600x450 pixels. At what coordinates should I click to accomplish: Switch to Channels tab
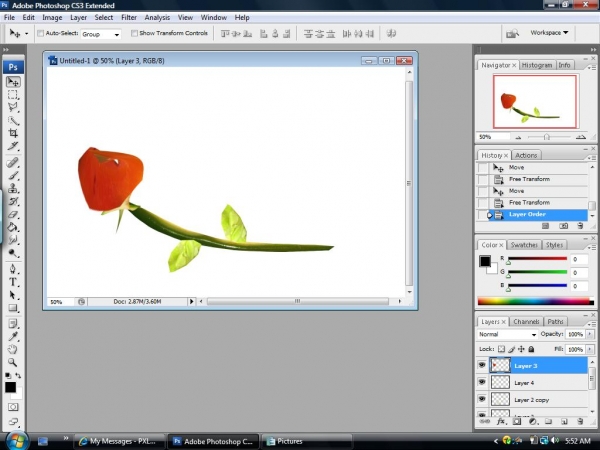526,322
